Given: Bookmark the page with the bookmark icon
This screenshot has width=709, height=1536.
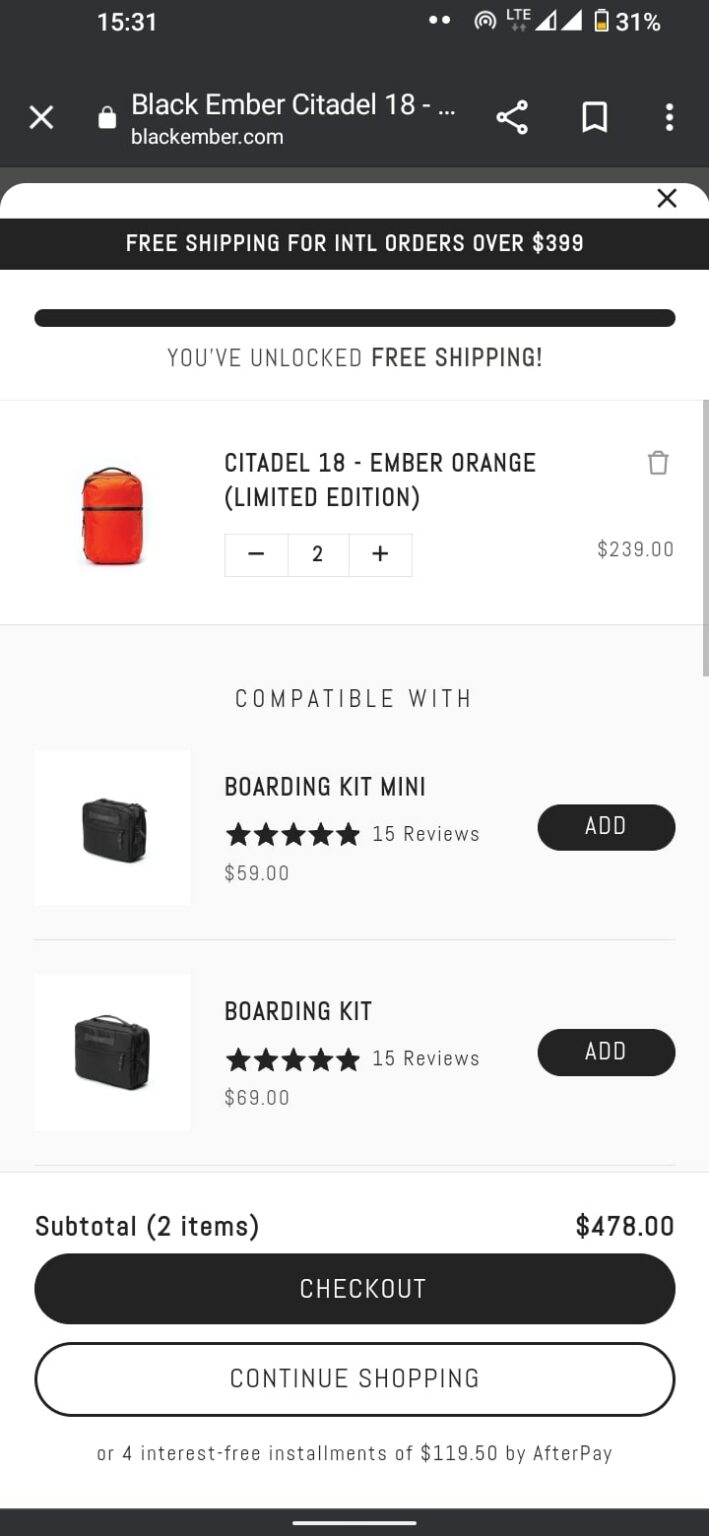Looking at the screenshot, I should [593, 117].
